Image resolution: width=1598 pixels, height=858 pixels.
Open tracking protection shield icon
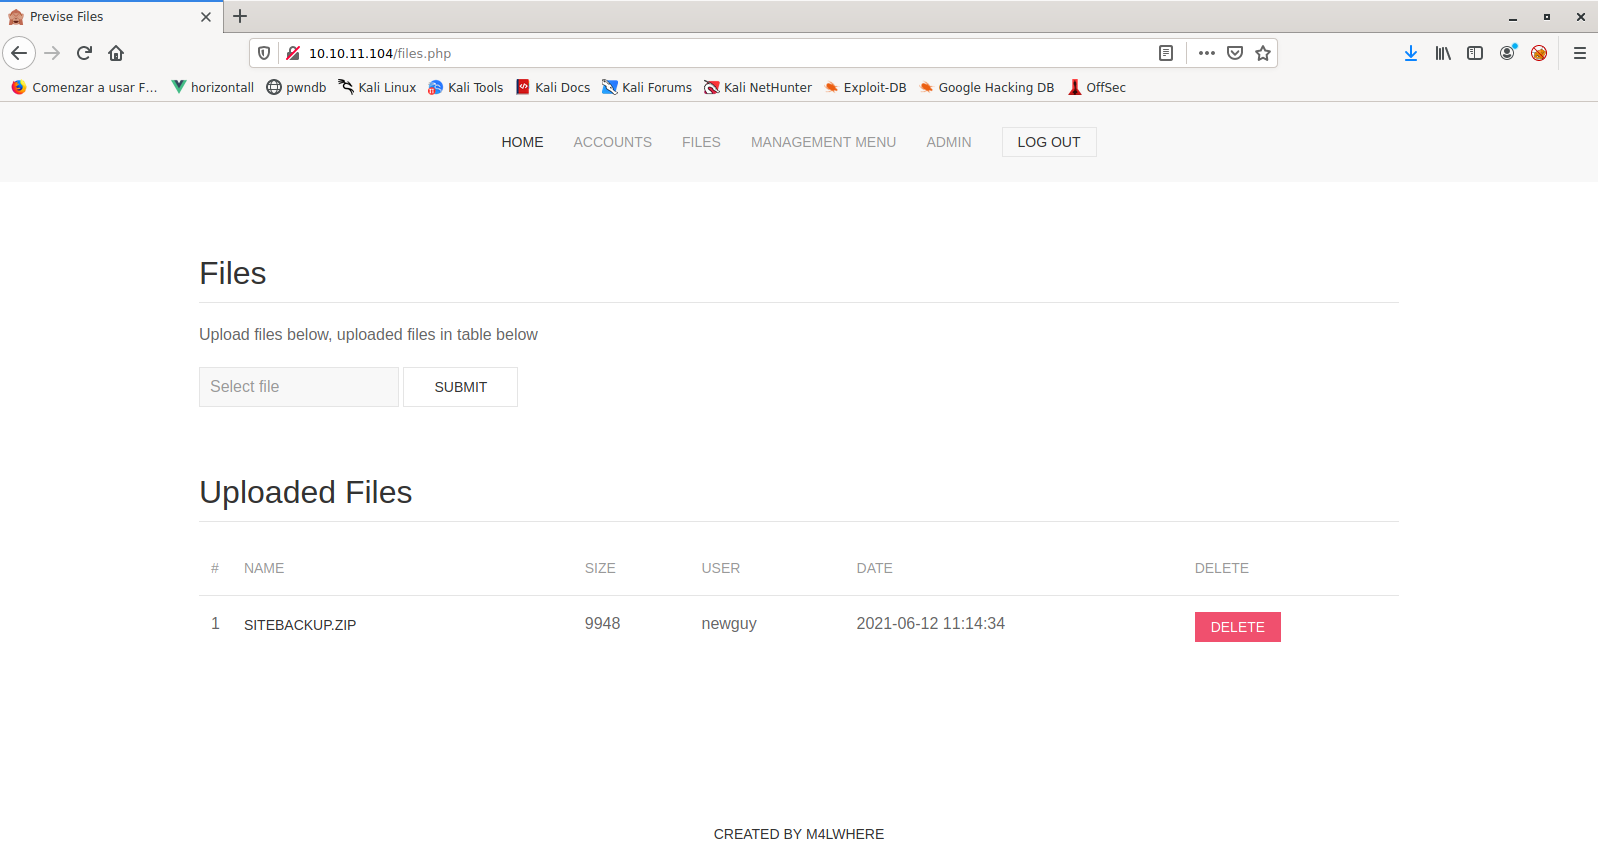coord(264,53)
